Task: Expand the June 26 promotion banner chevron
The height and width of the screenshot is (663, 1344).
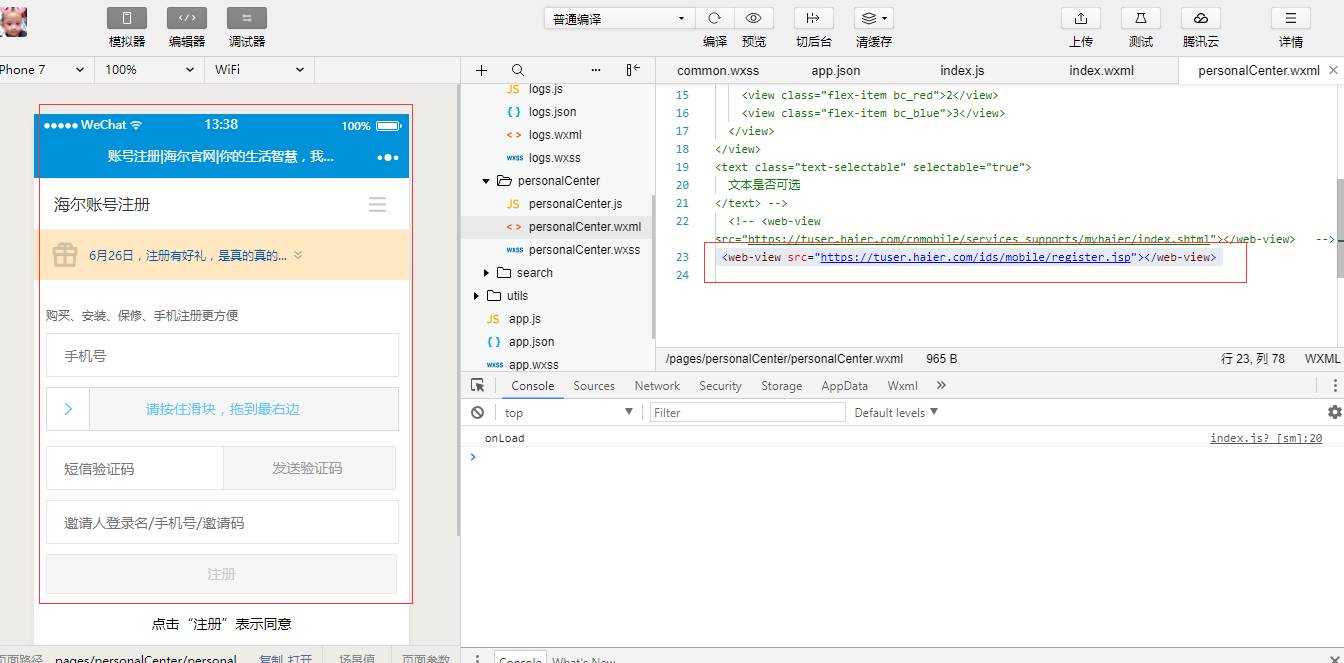Action: pyautogui.click(x=298, y=255)
